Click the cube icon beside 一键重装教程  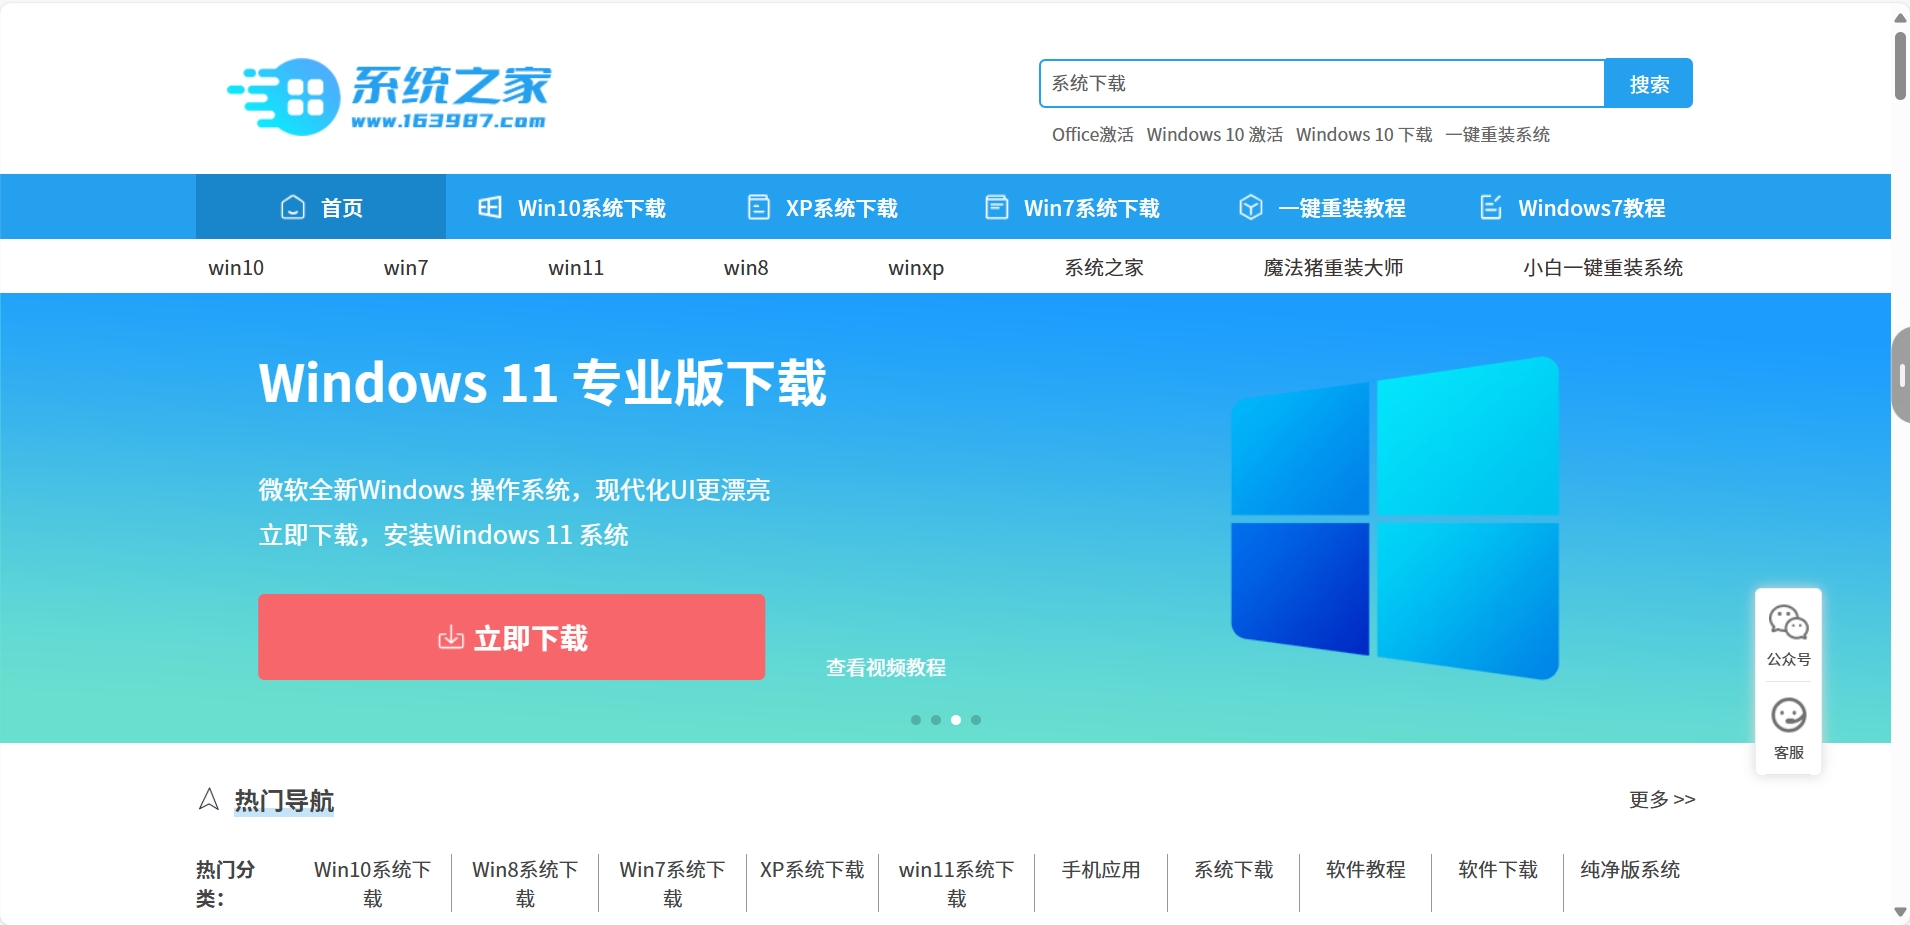click(1250, 207)
